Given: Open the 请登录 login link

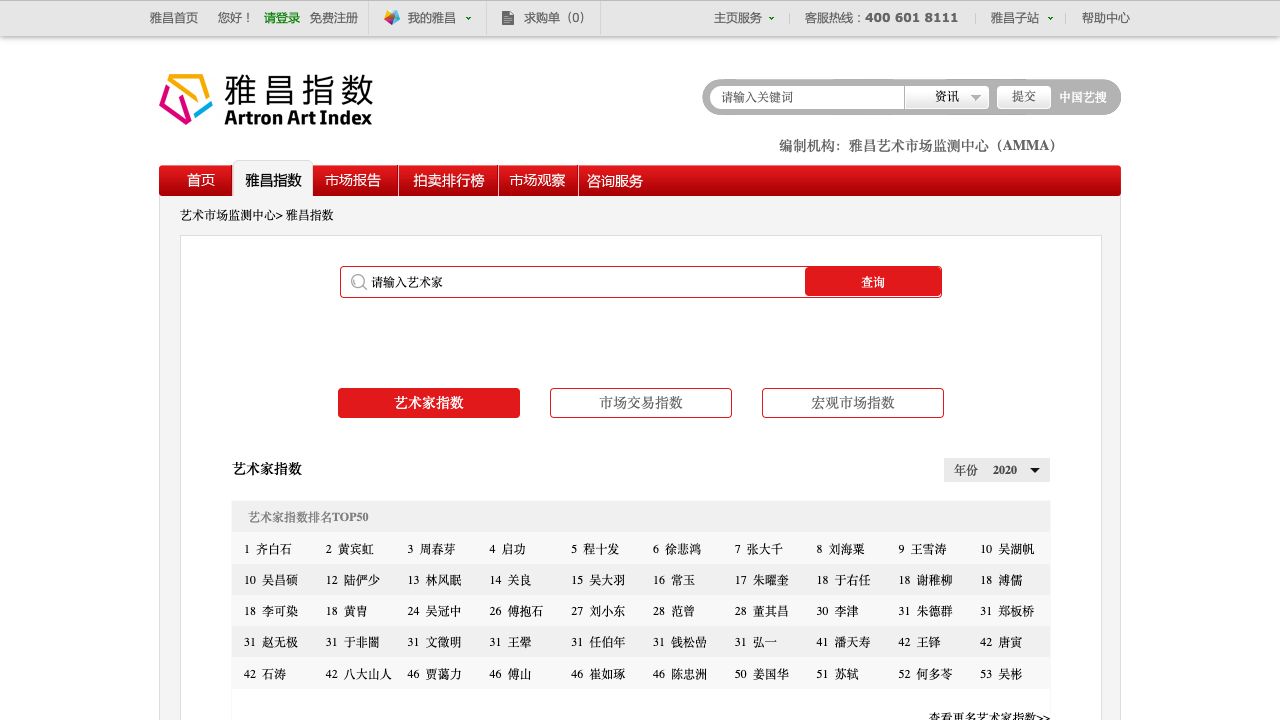Looking at the screenshot, I should [281, 18].
